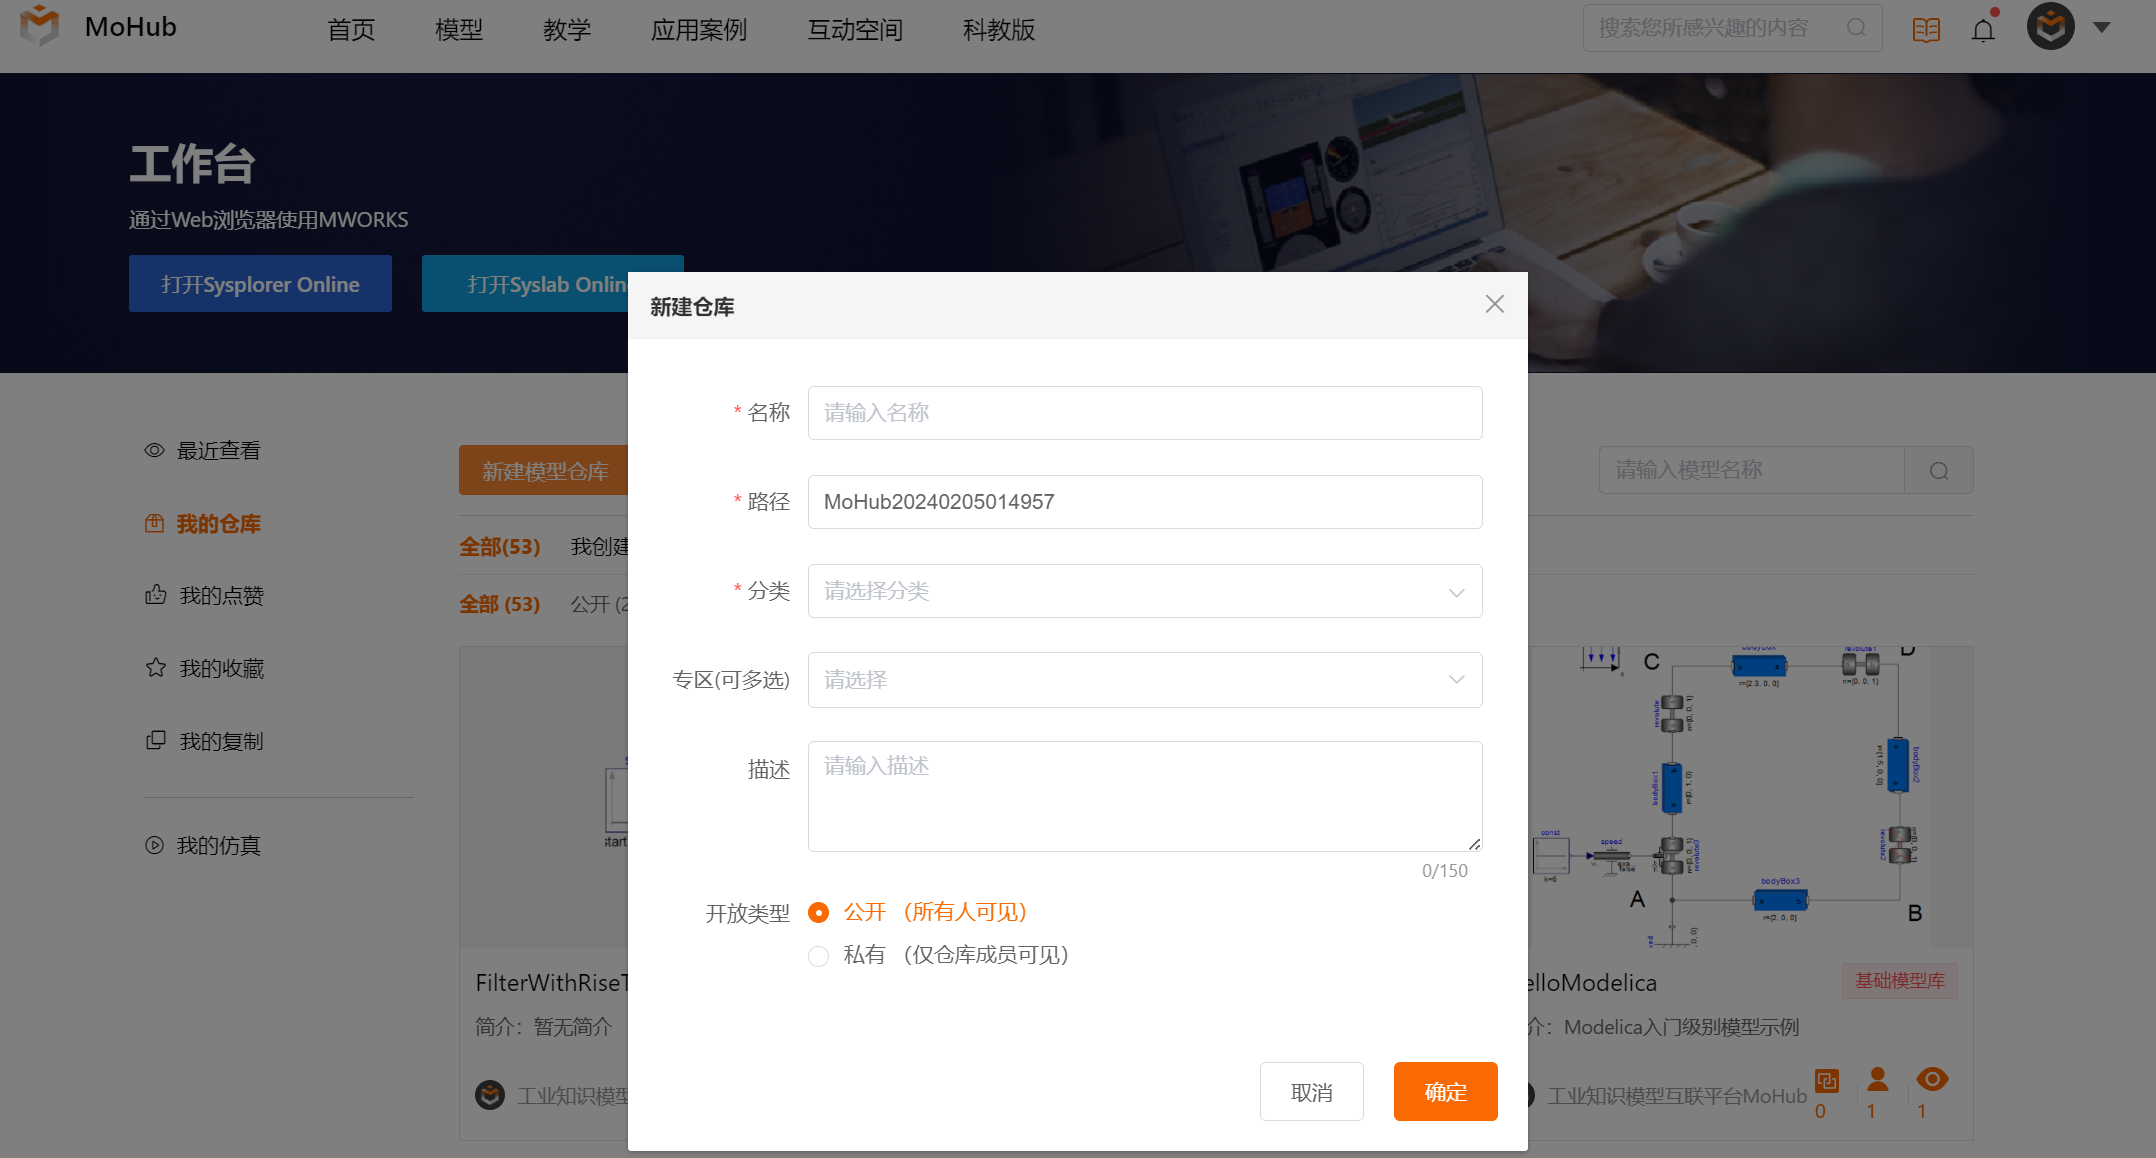Click the 我的收藏 star icon
Viewport: 2156px width, 1158px height.
155,667
